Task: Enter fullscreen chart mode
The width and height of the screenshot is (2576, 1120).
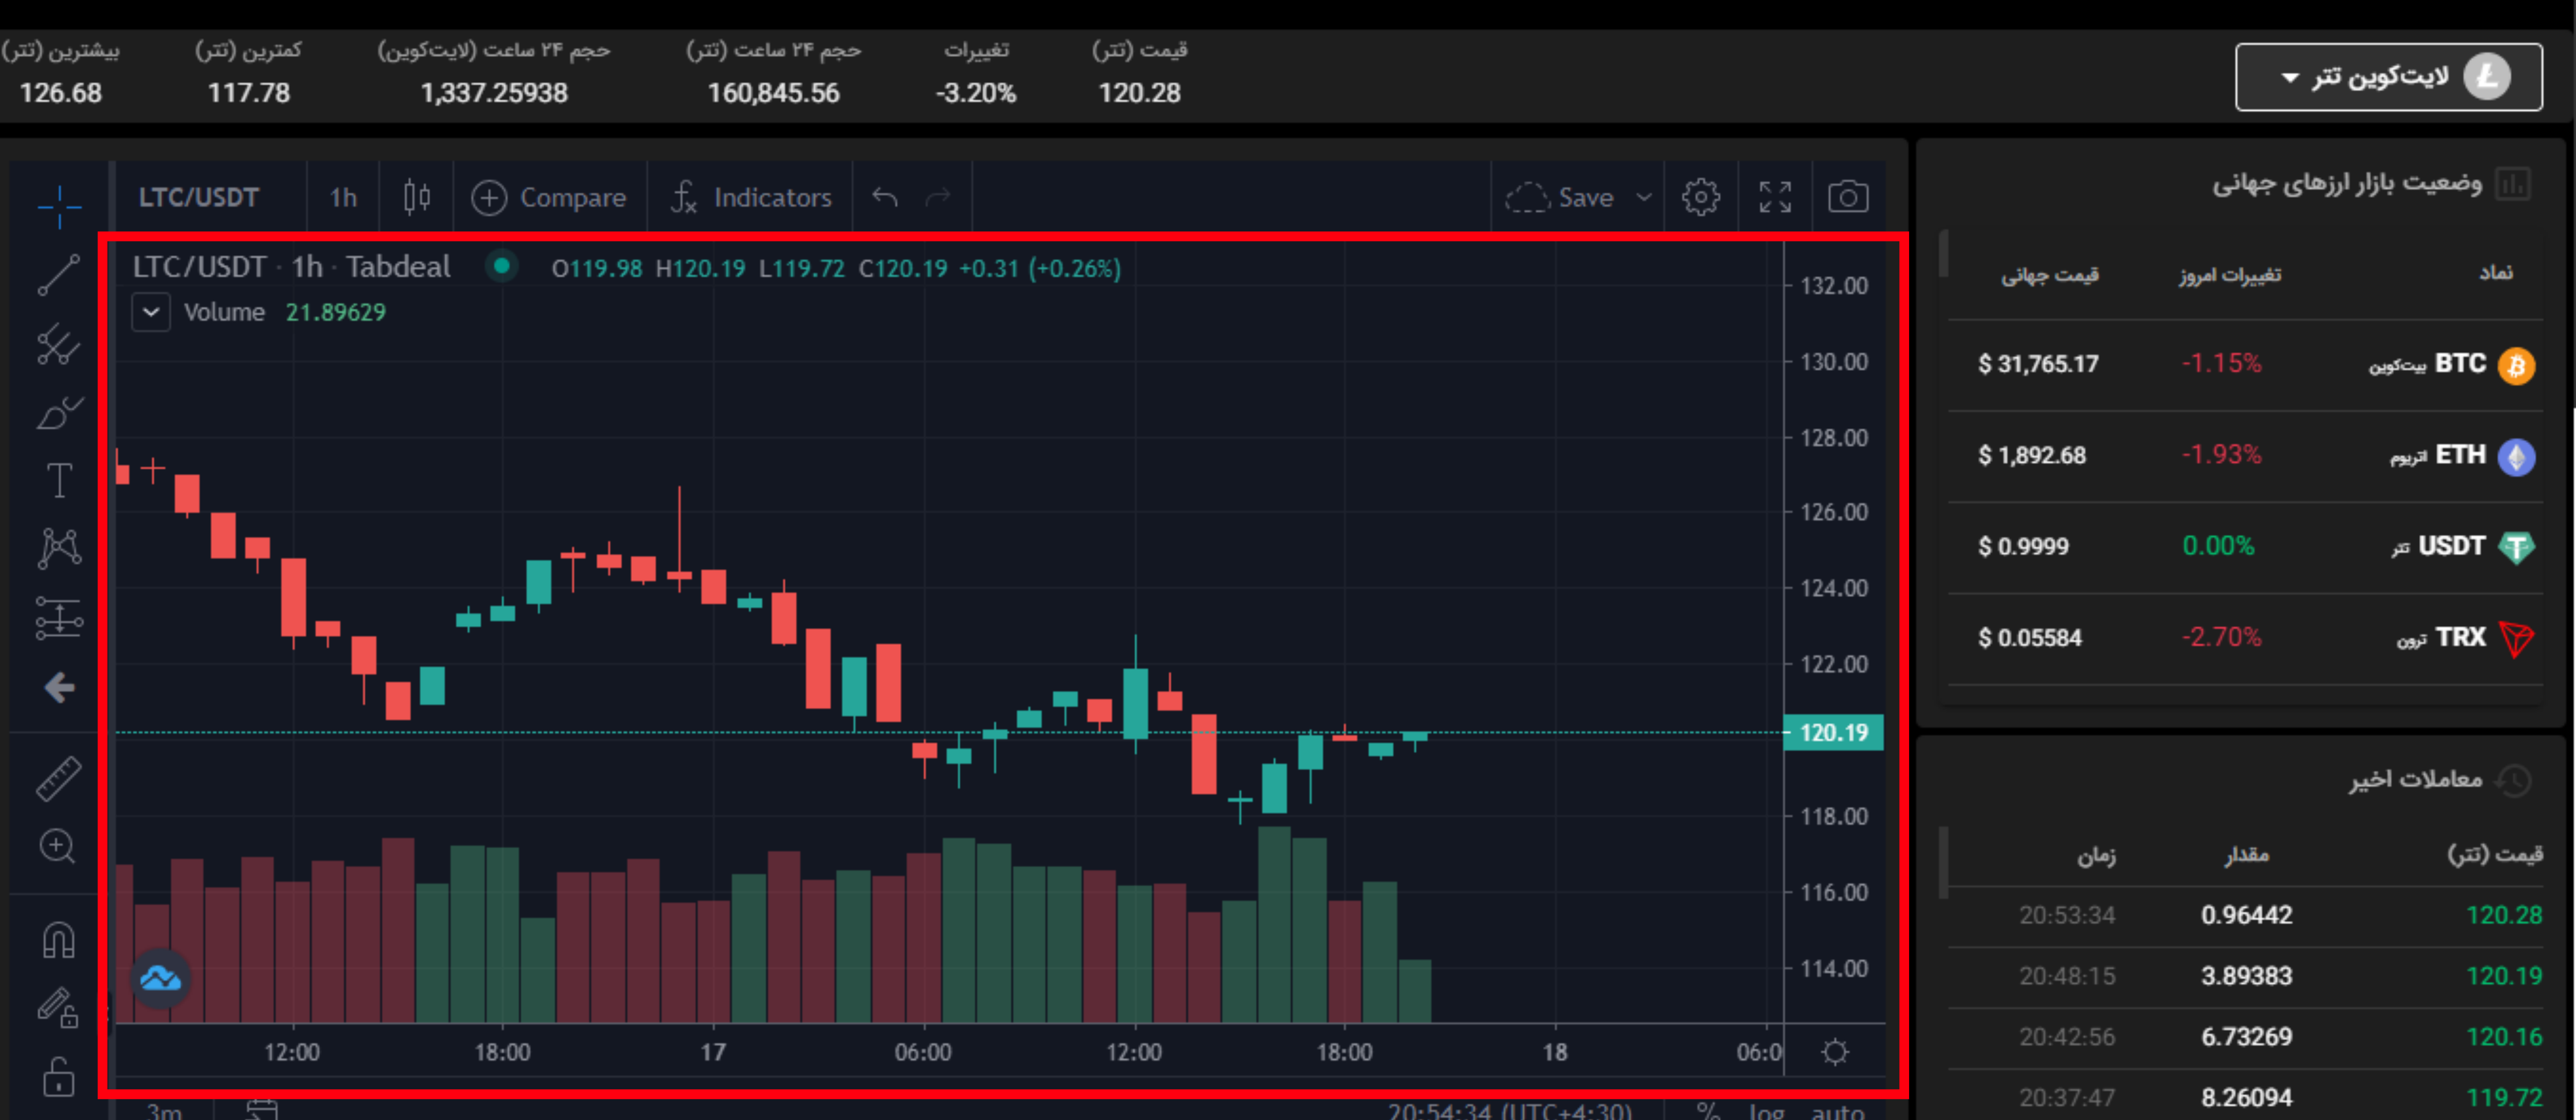Action: [x=1775, y=197]
